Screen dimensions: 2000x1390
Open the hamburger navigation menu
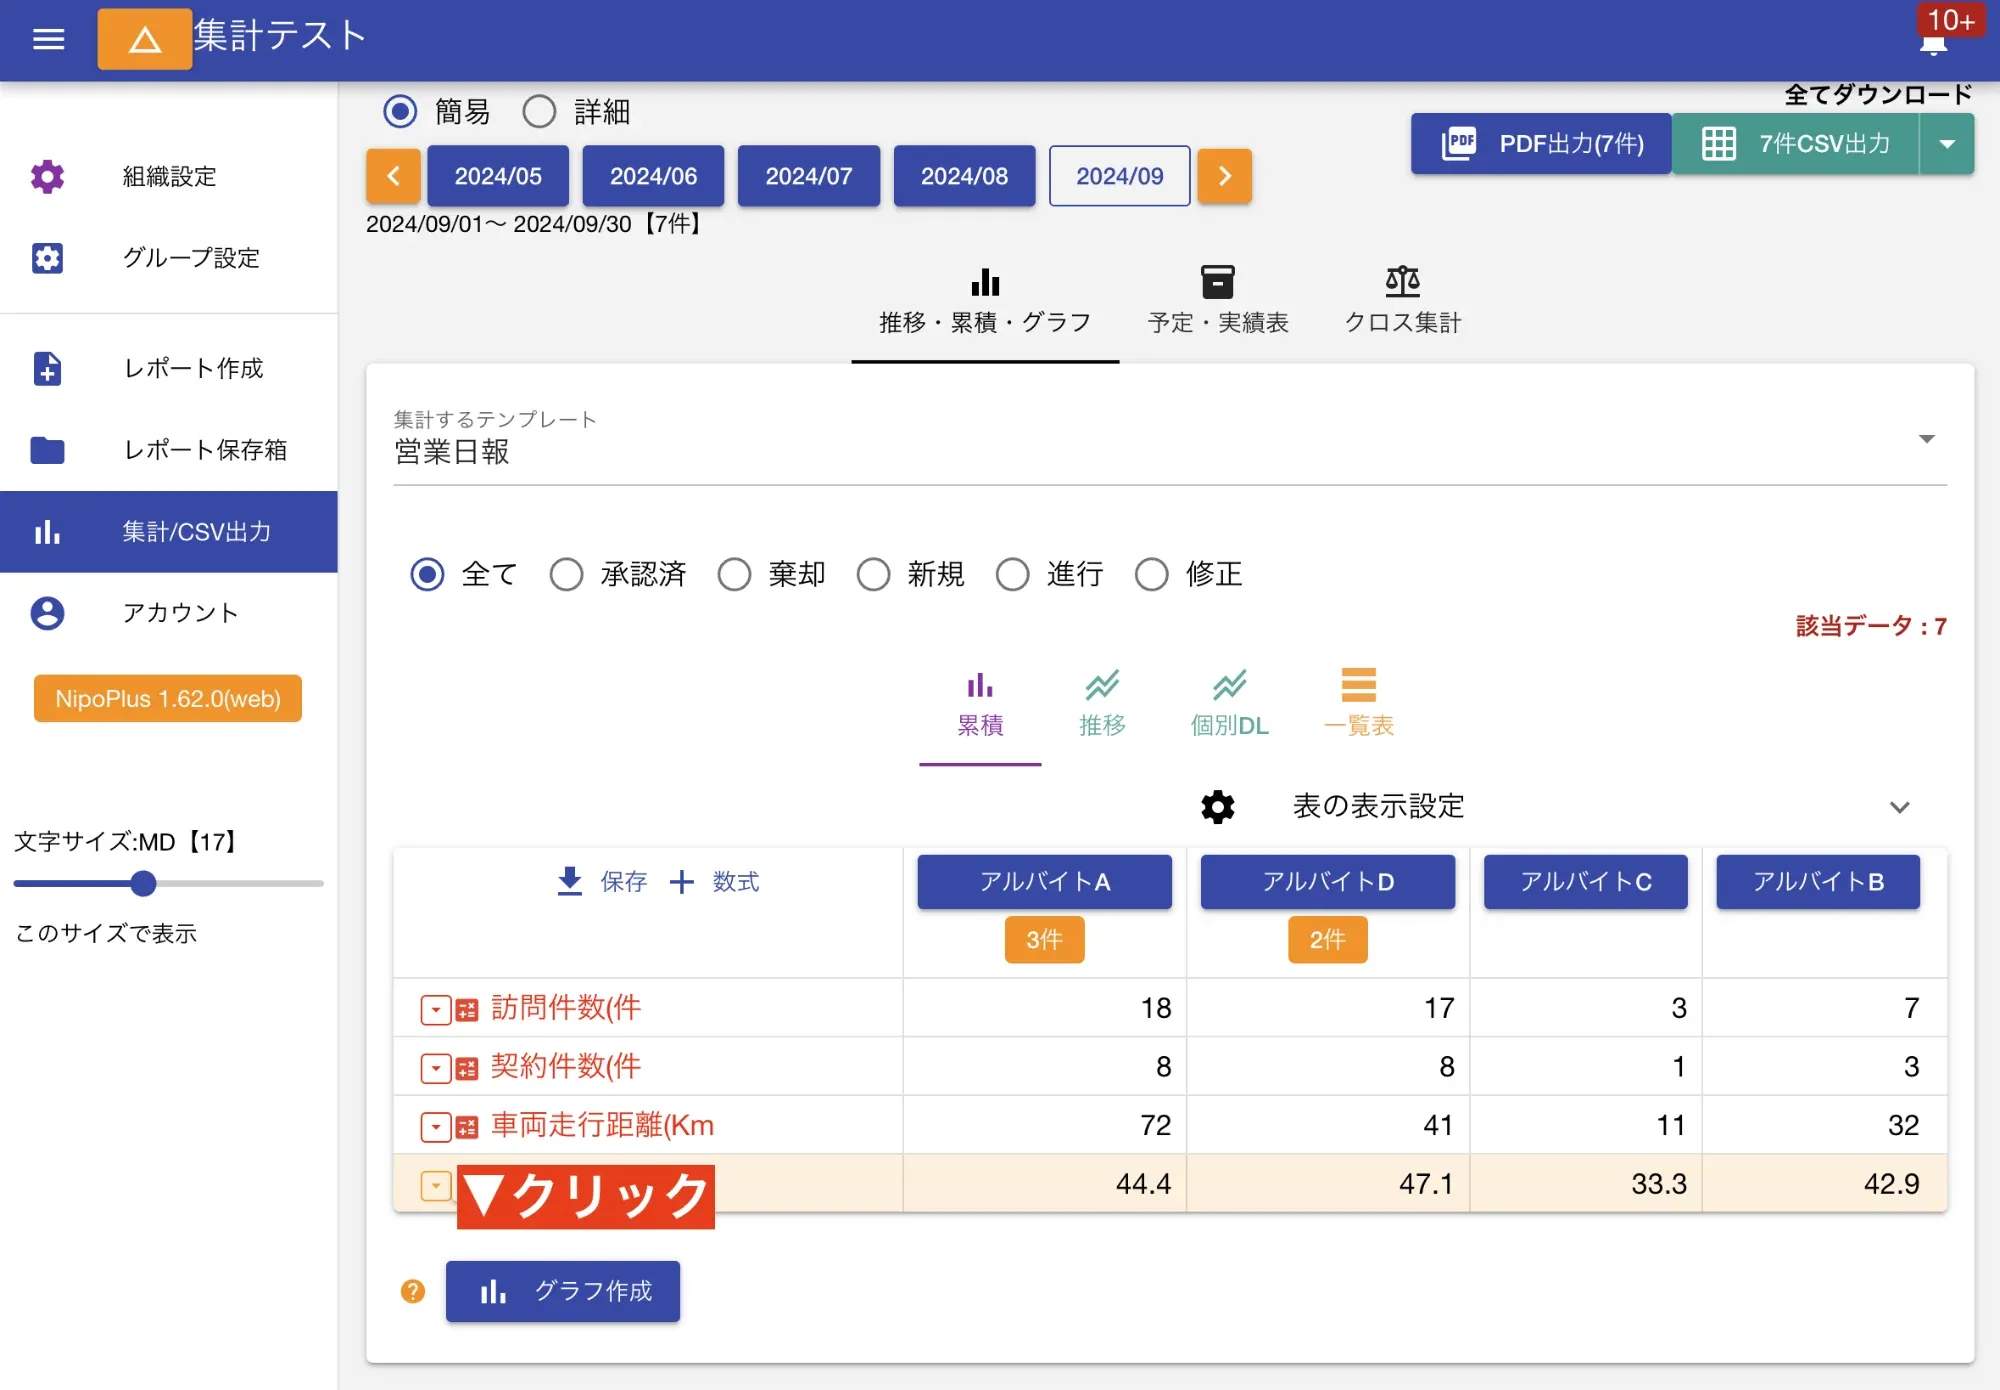[x=46, y=40]
